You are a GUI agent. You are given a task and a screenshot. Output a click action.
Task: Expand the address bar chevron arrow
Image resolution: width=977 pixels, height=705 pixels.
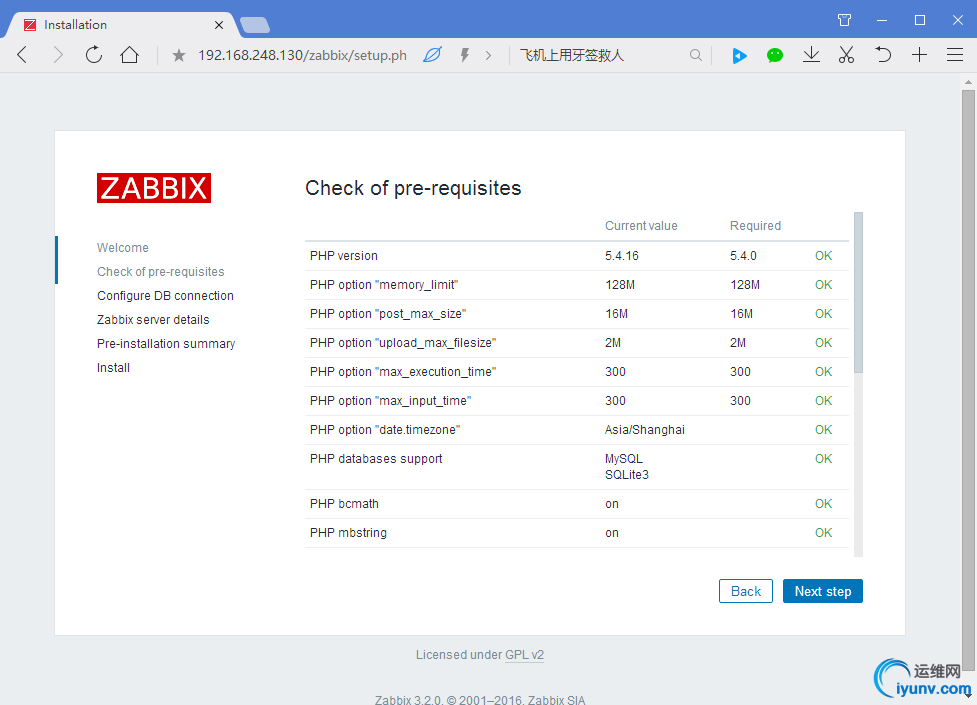(488, 55)
